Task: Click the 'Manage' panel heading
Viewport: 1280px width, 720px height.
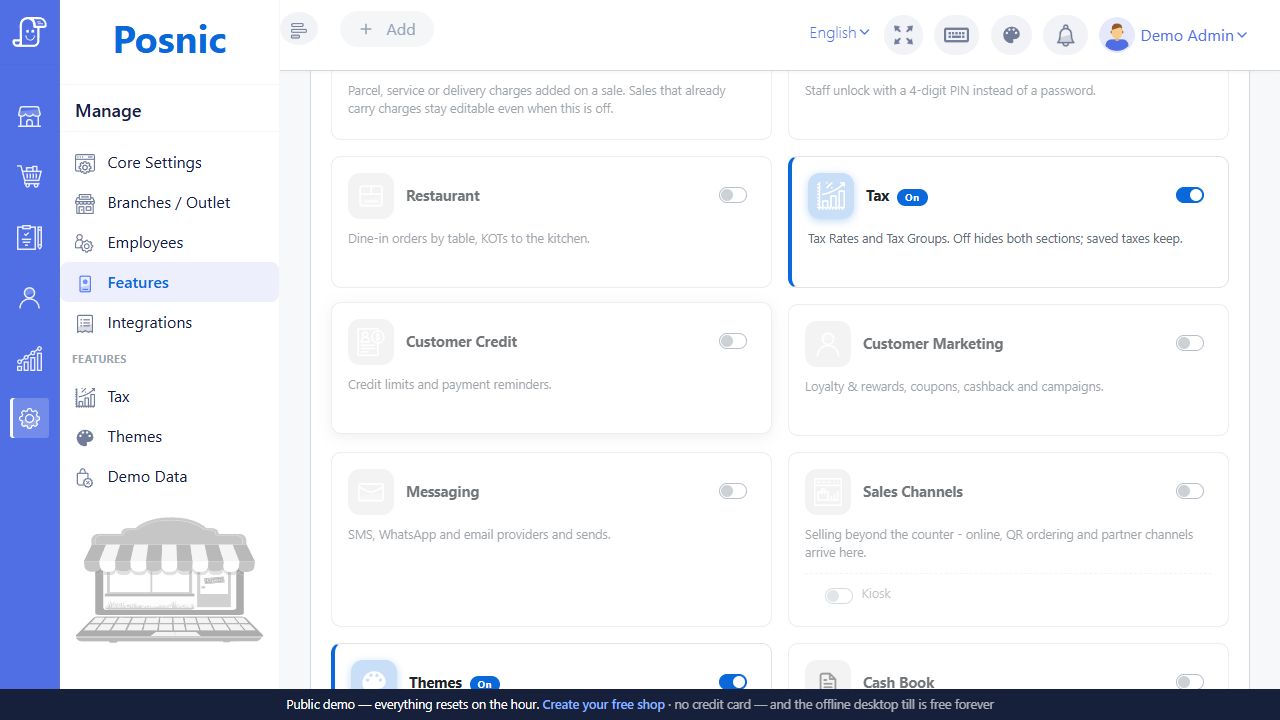Action: pyautogui.click(x=108, y=111)
